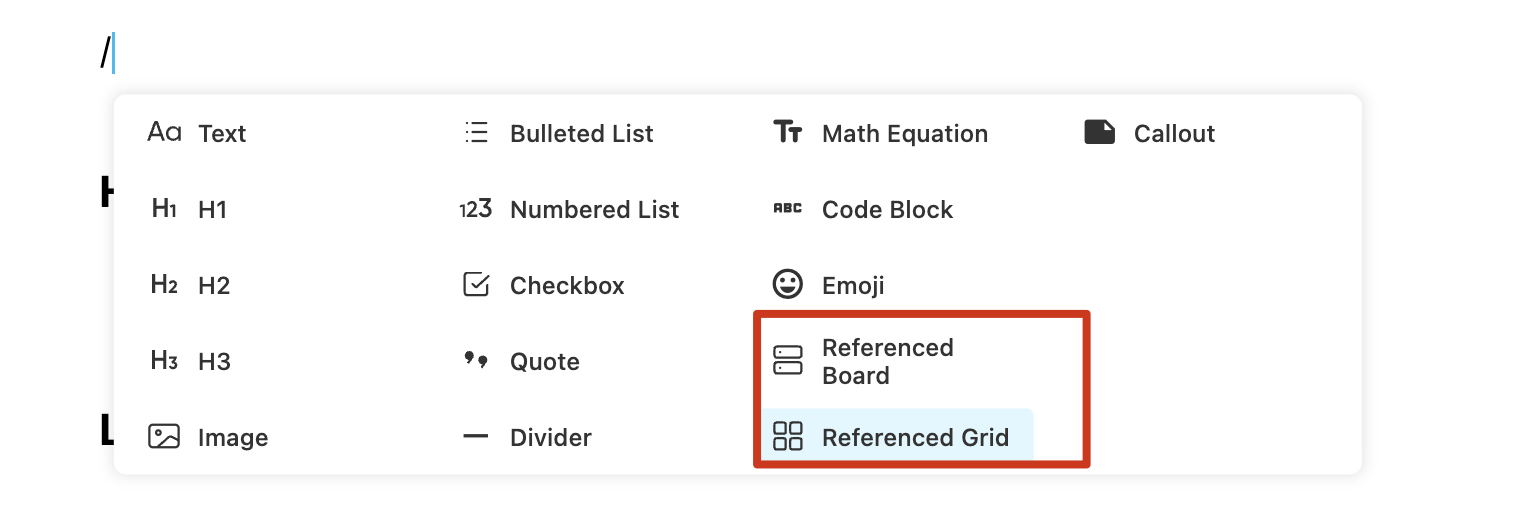Select the Callout menu entry text
1524x510 pixels.
pos(1174,133)
